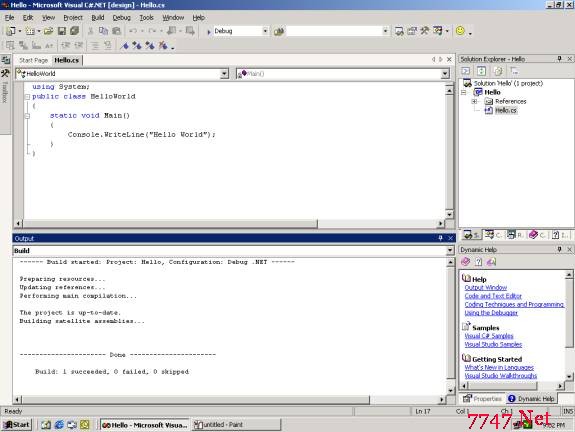Screen dimensions: 575x432
Task: Click the Redo arrow icon
Action: tap(152, 31)
